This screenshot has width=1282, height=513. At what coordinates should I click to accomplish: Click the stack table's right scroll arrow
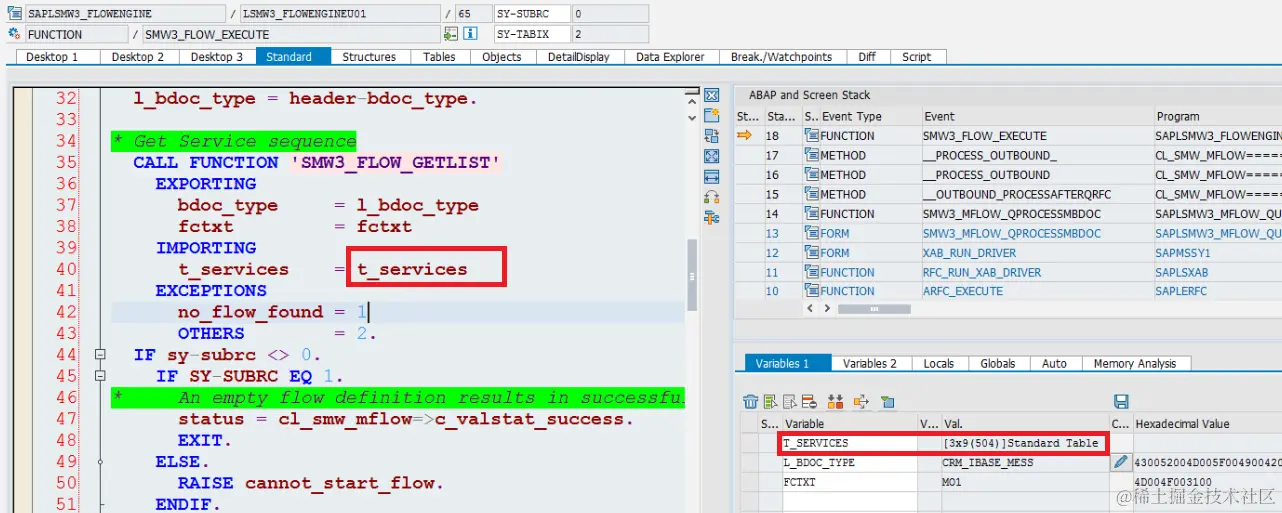(828, 309)
